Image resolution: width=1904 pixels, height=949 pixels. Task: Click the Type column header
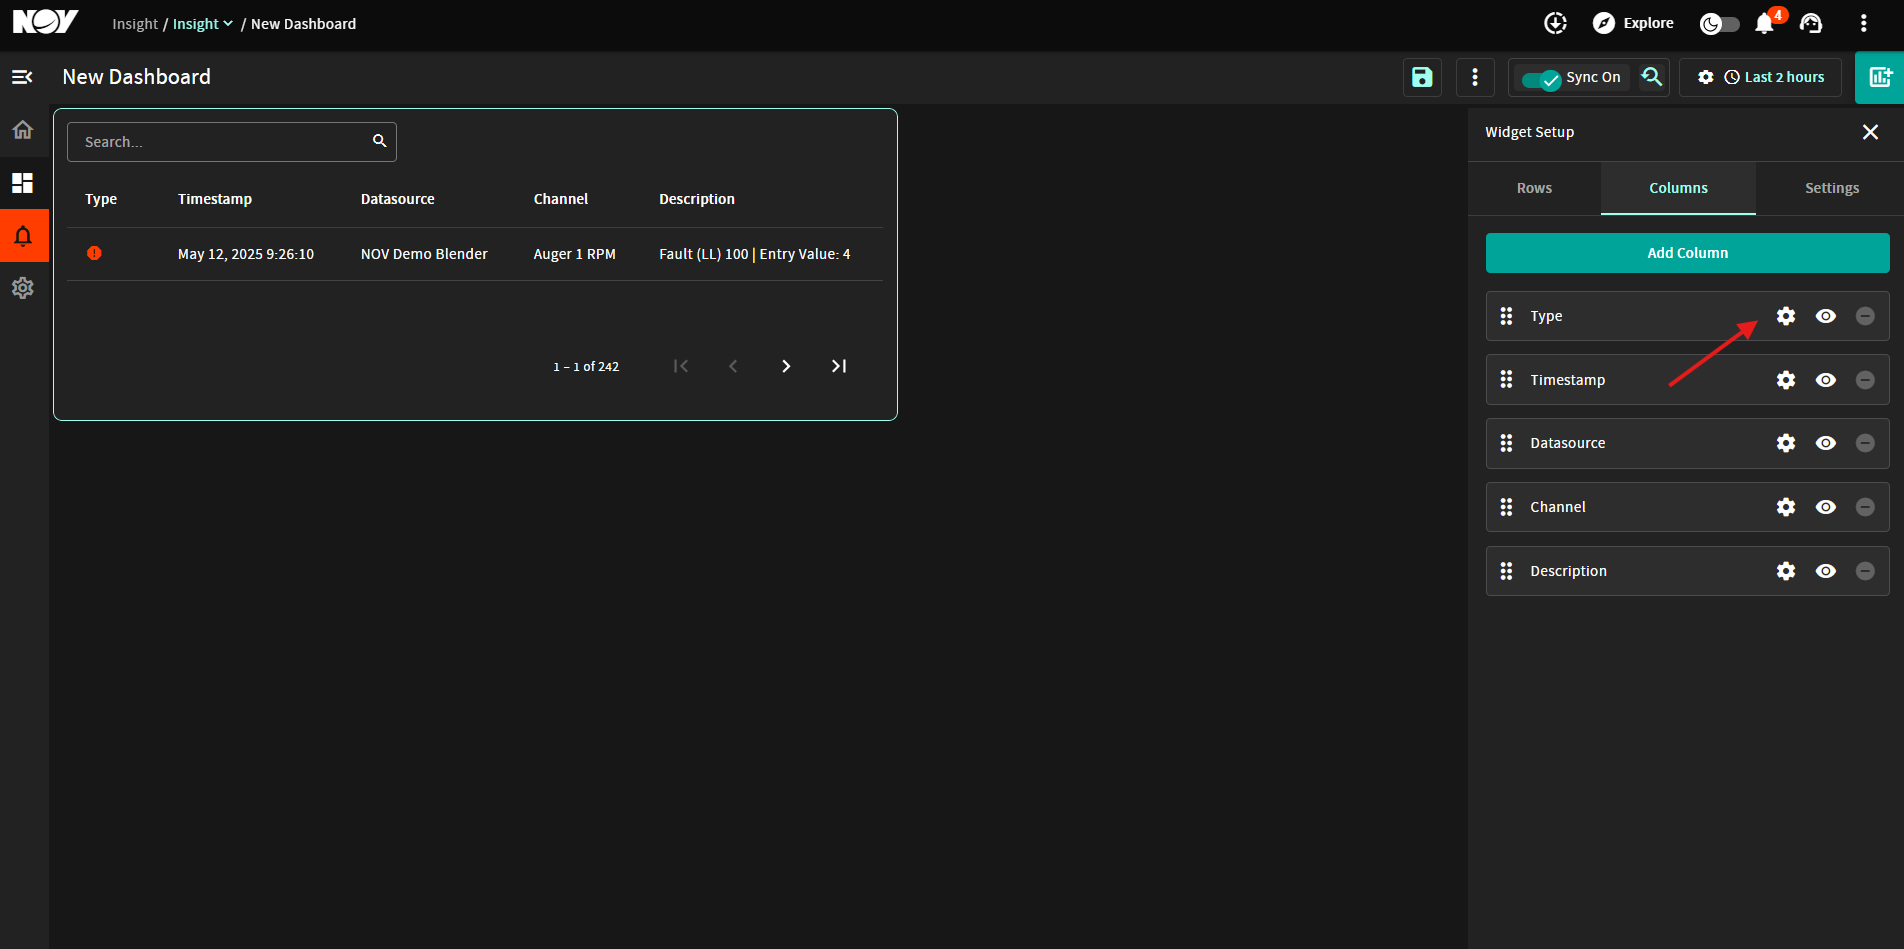coord(101,199)
